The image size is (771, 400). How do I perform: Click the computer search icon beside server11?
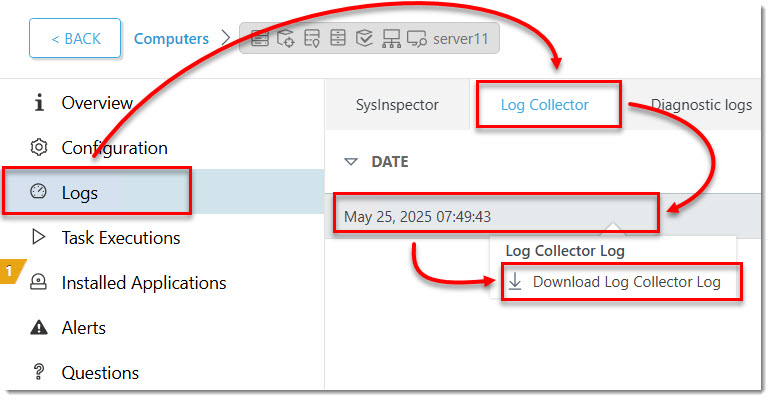416,38
